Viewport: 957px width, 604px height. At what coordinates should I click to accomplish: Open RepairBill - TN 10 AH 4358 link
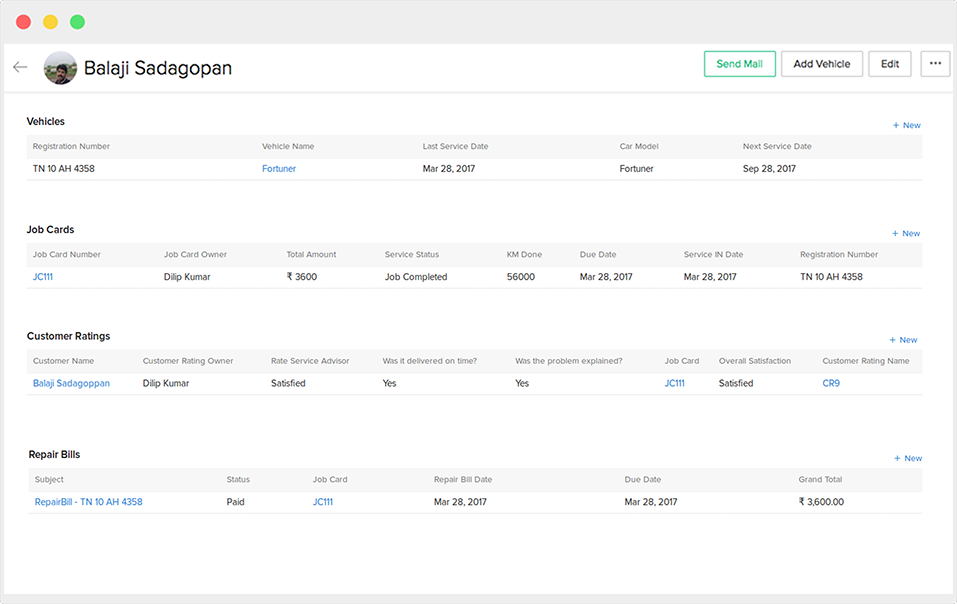coord(89,502)
